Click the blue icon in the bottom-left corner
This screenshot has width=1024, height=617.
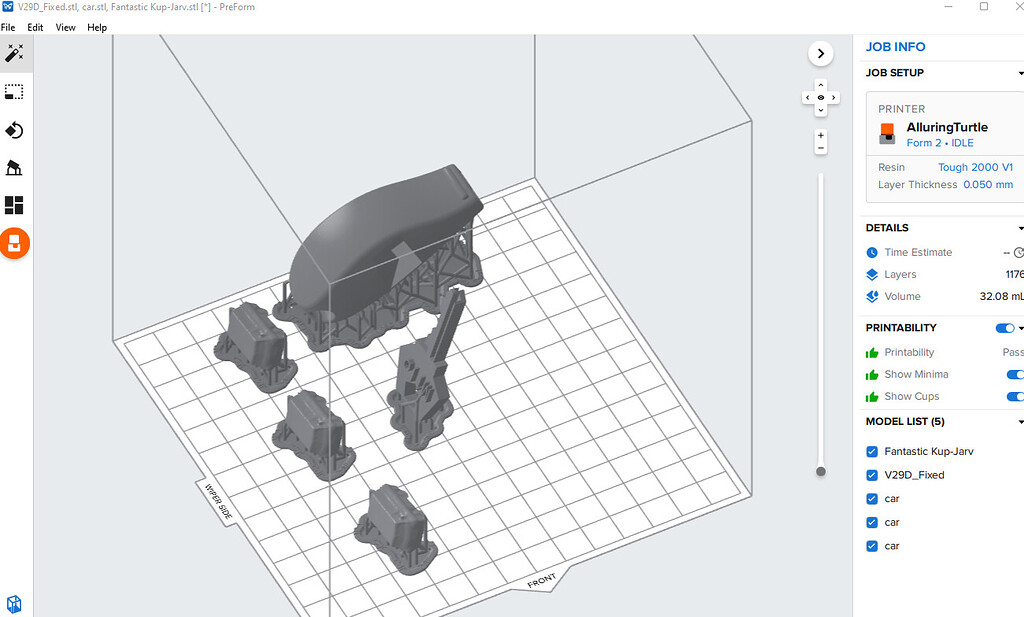[14, 603]
